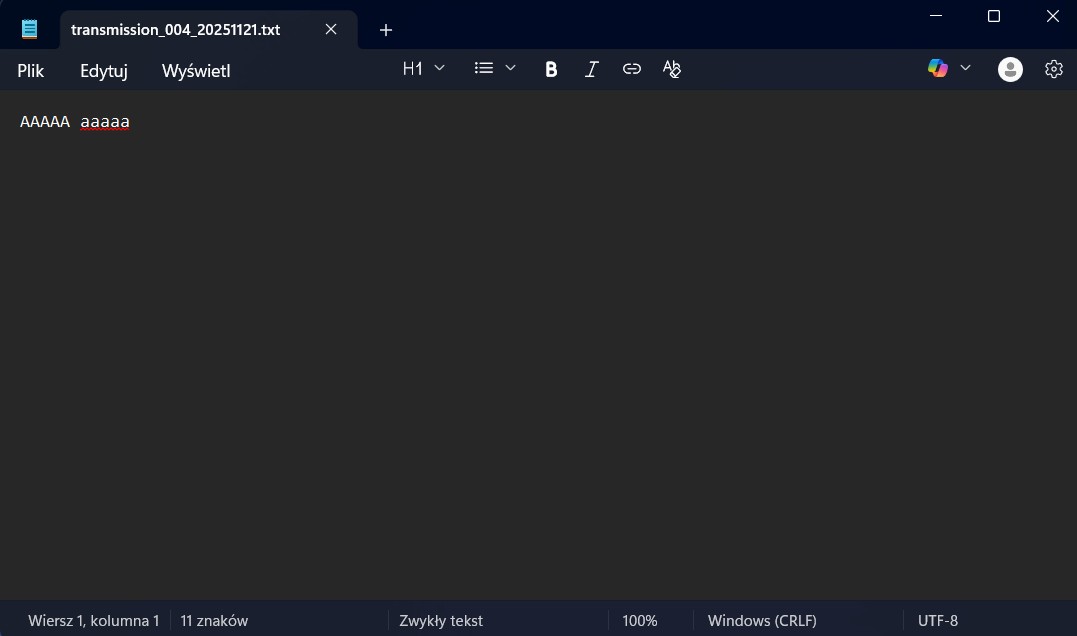The height and width of the screenshot is (636, 1077).
Task: Open the account profile icon
Action: (1010, 69)
